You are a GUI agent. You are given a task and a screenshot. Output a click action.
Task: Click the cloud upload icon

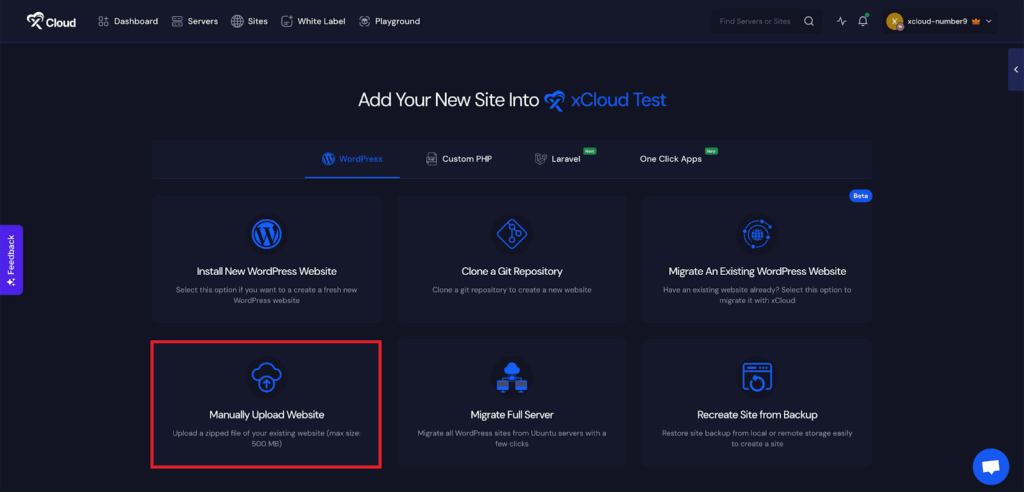click(x=266, y=377)
